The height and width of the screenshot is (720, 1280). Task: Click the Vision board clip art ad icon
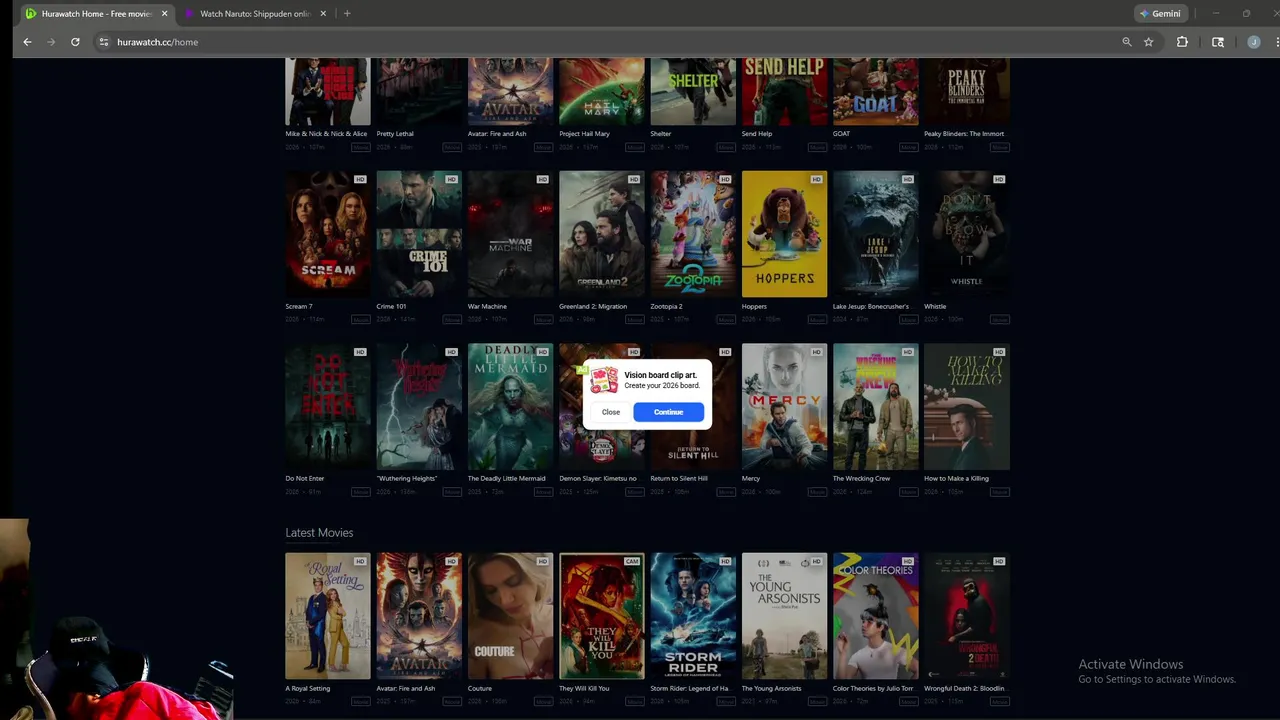604,380
